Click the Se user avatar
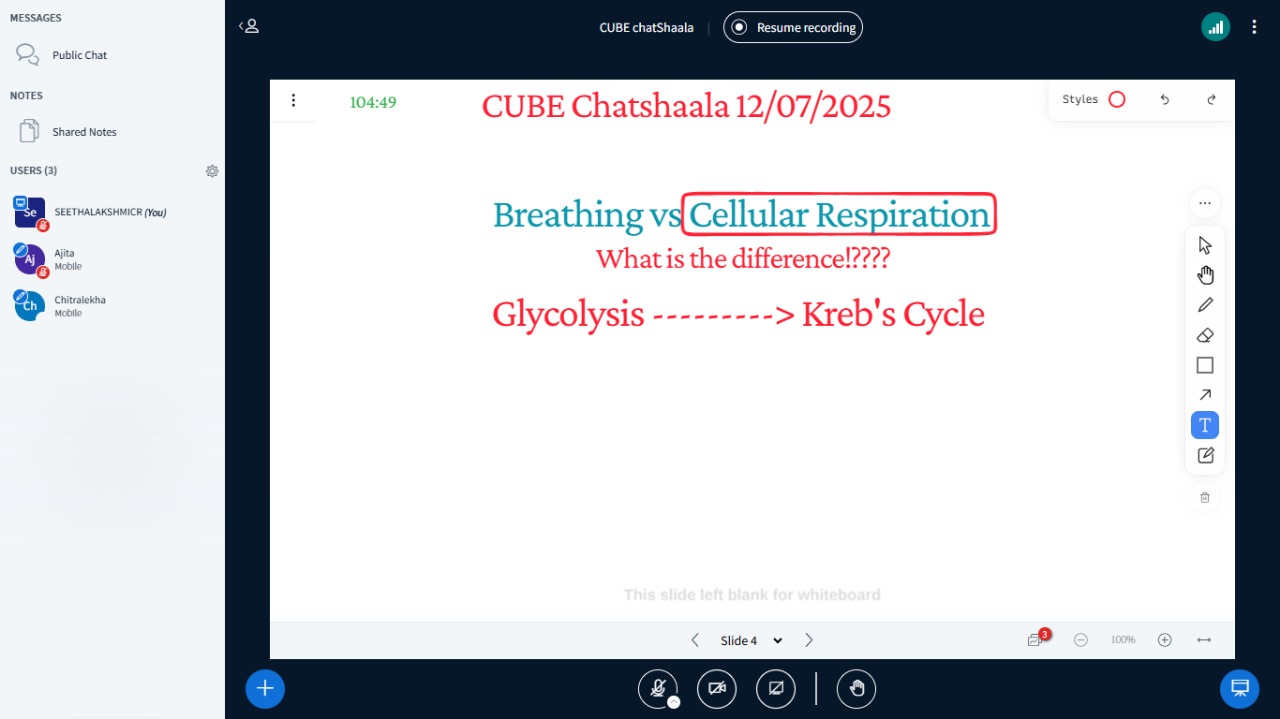The image size is (1280, 719). coord(30,212)
